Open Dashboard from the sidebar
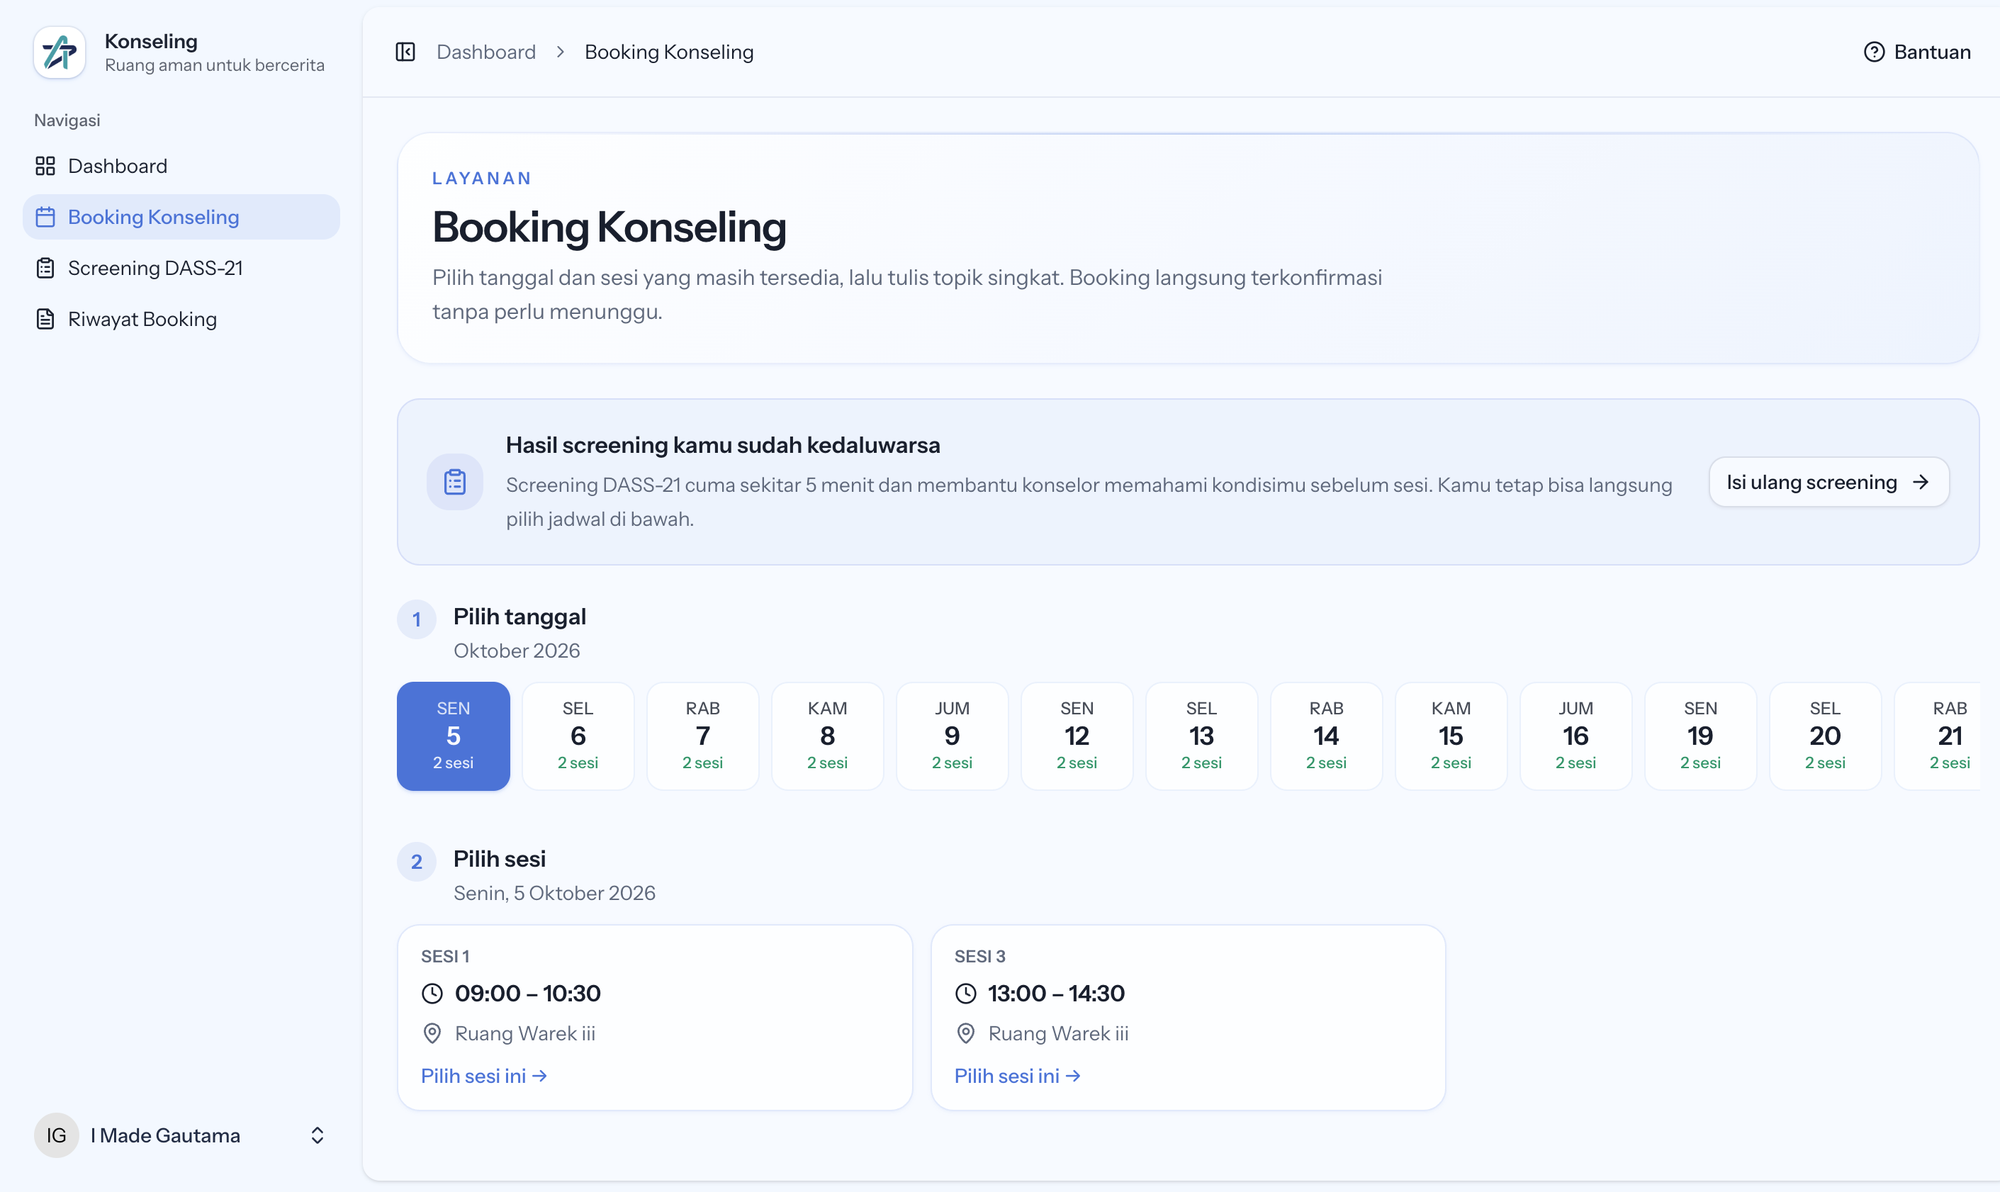 [x=181, y=166]
